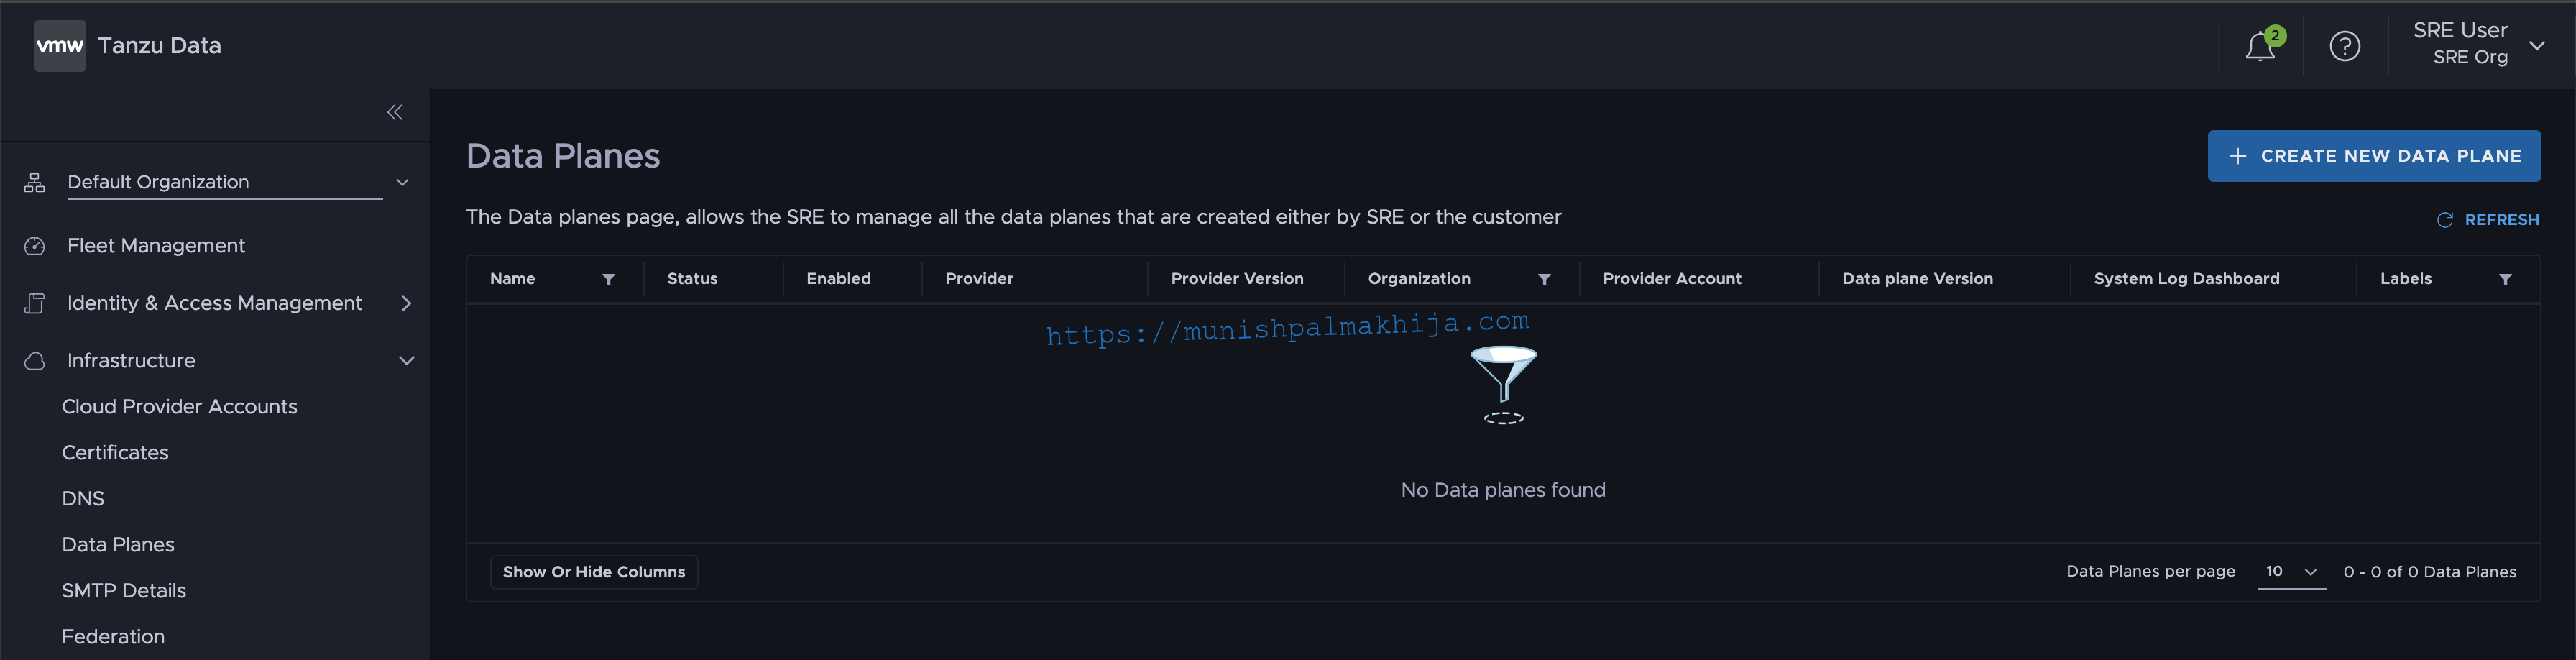Screen dimensions: 2576x660
Task: Click Show Or Hide Columns button
Action: pos(594,572)
